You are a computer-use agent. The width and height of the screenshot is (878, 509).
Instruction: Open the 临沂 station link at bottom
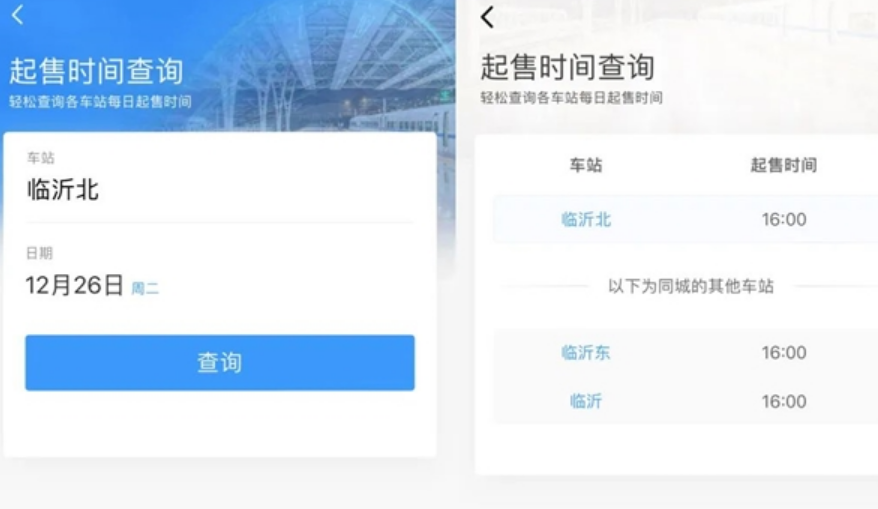pos(586,401)
